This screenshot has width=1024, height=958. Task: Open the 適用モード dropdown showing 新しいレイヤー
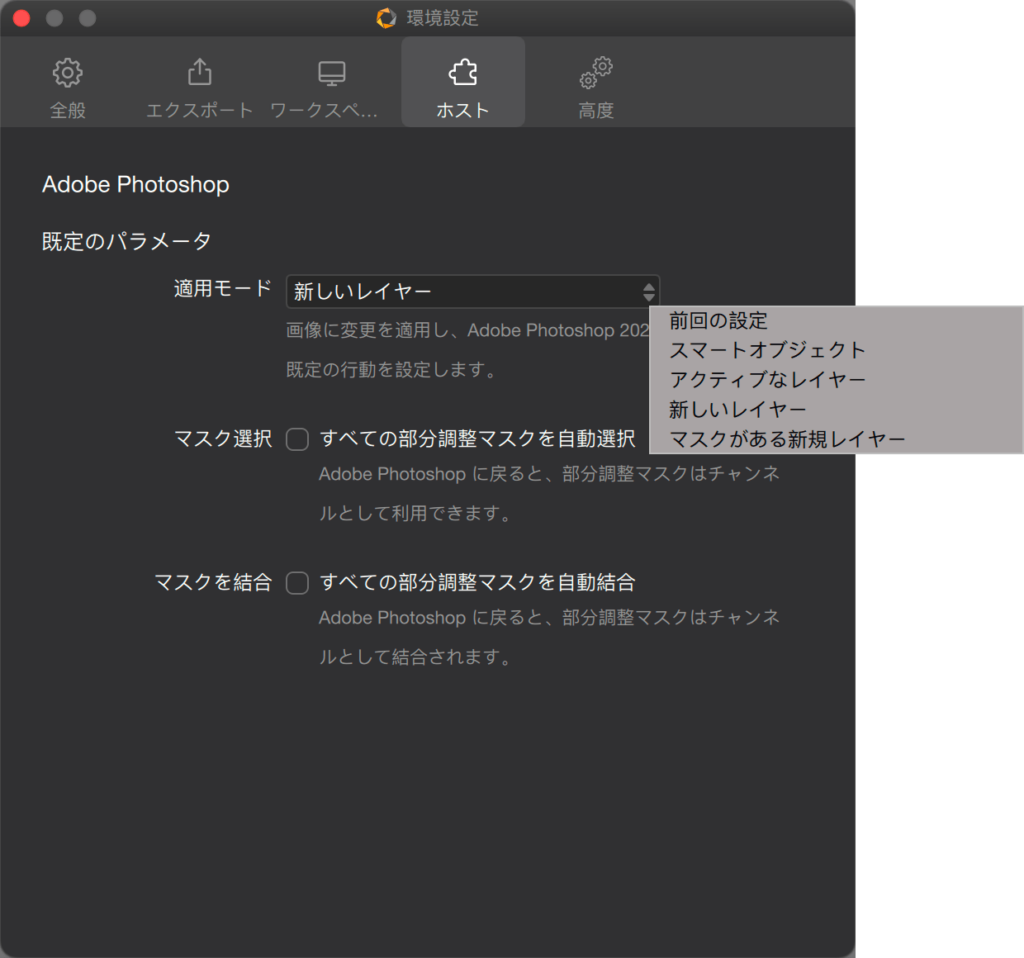pyautogui.click(x=473, y=291)
